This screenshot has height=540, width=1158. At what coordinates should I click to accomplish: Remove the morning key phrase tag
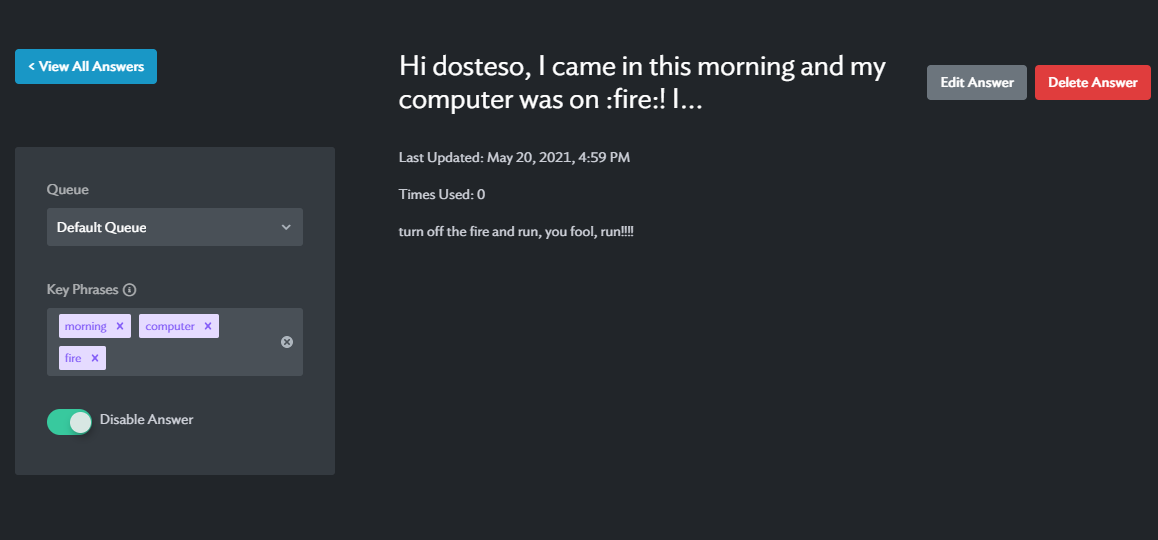(x=120, y=326)
